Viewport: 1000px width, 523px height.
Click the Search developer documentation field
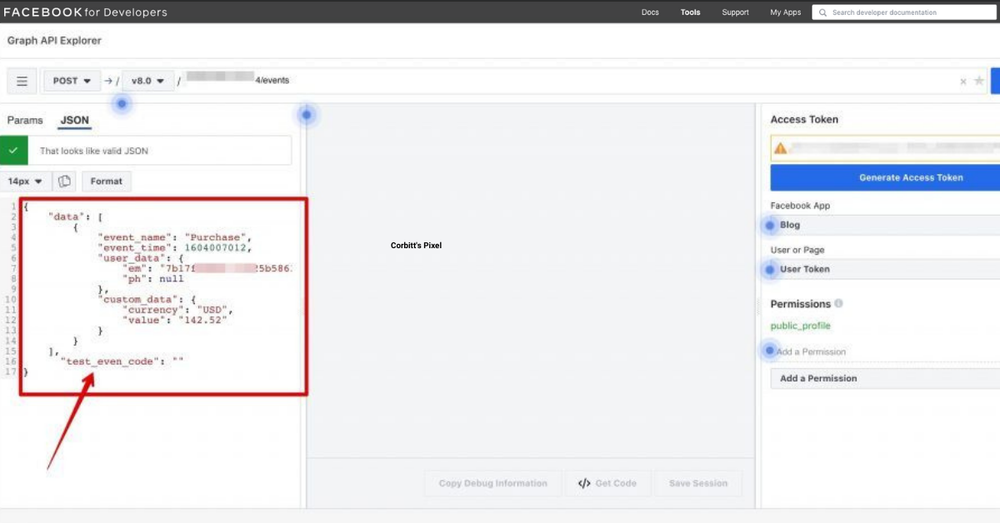[904, 12]
